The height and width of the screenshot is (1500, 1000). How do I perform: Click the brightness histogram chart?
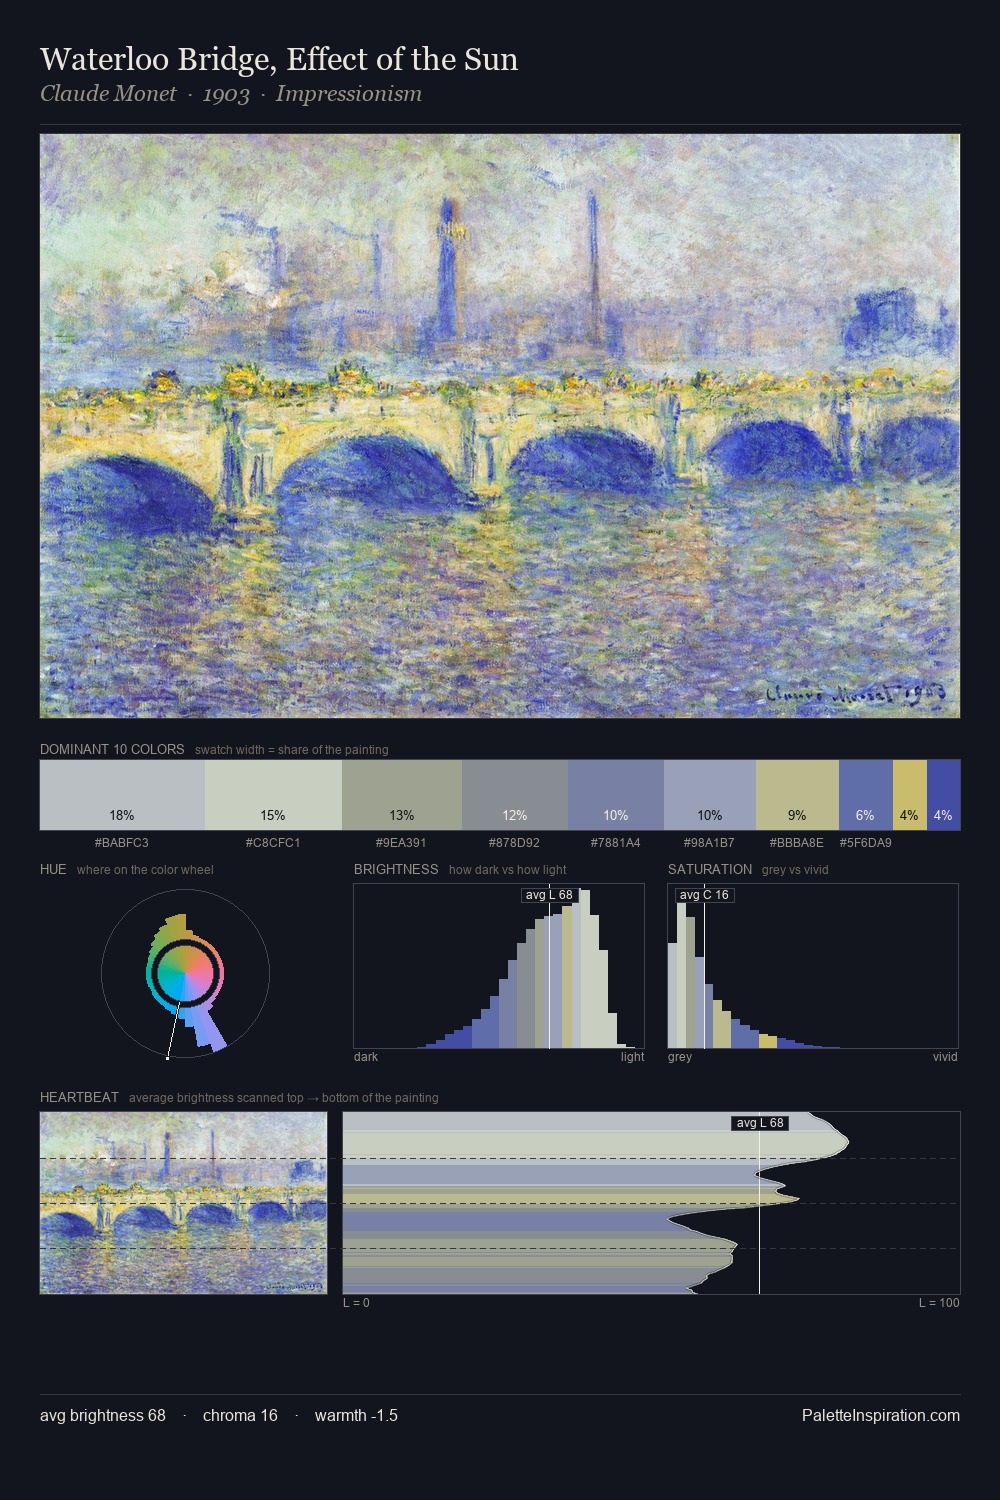click(x=499, y=966)
